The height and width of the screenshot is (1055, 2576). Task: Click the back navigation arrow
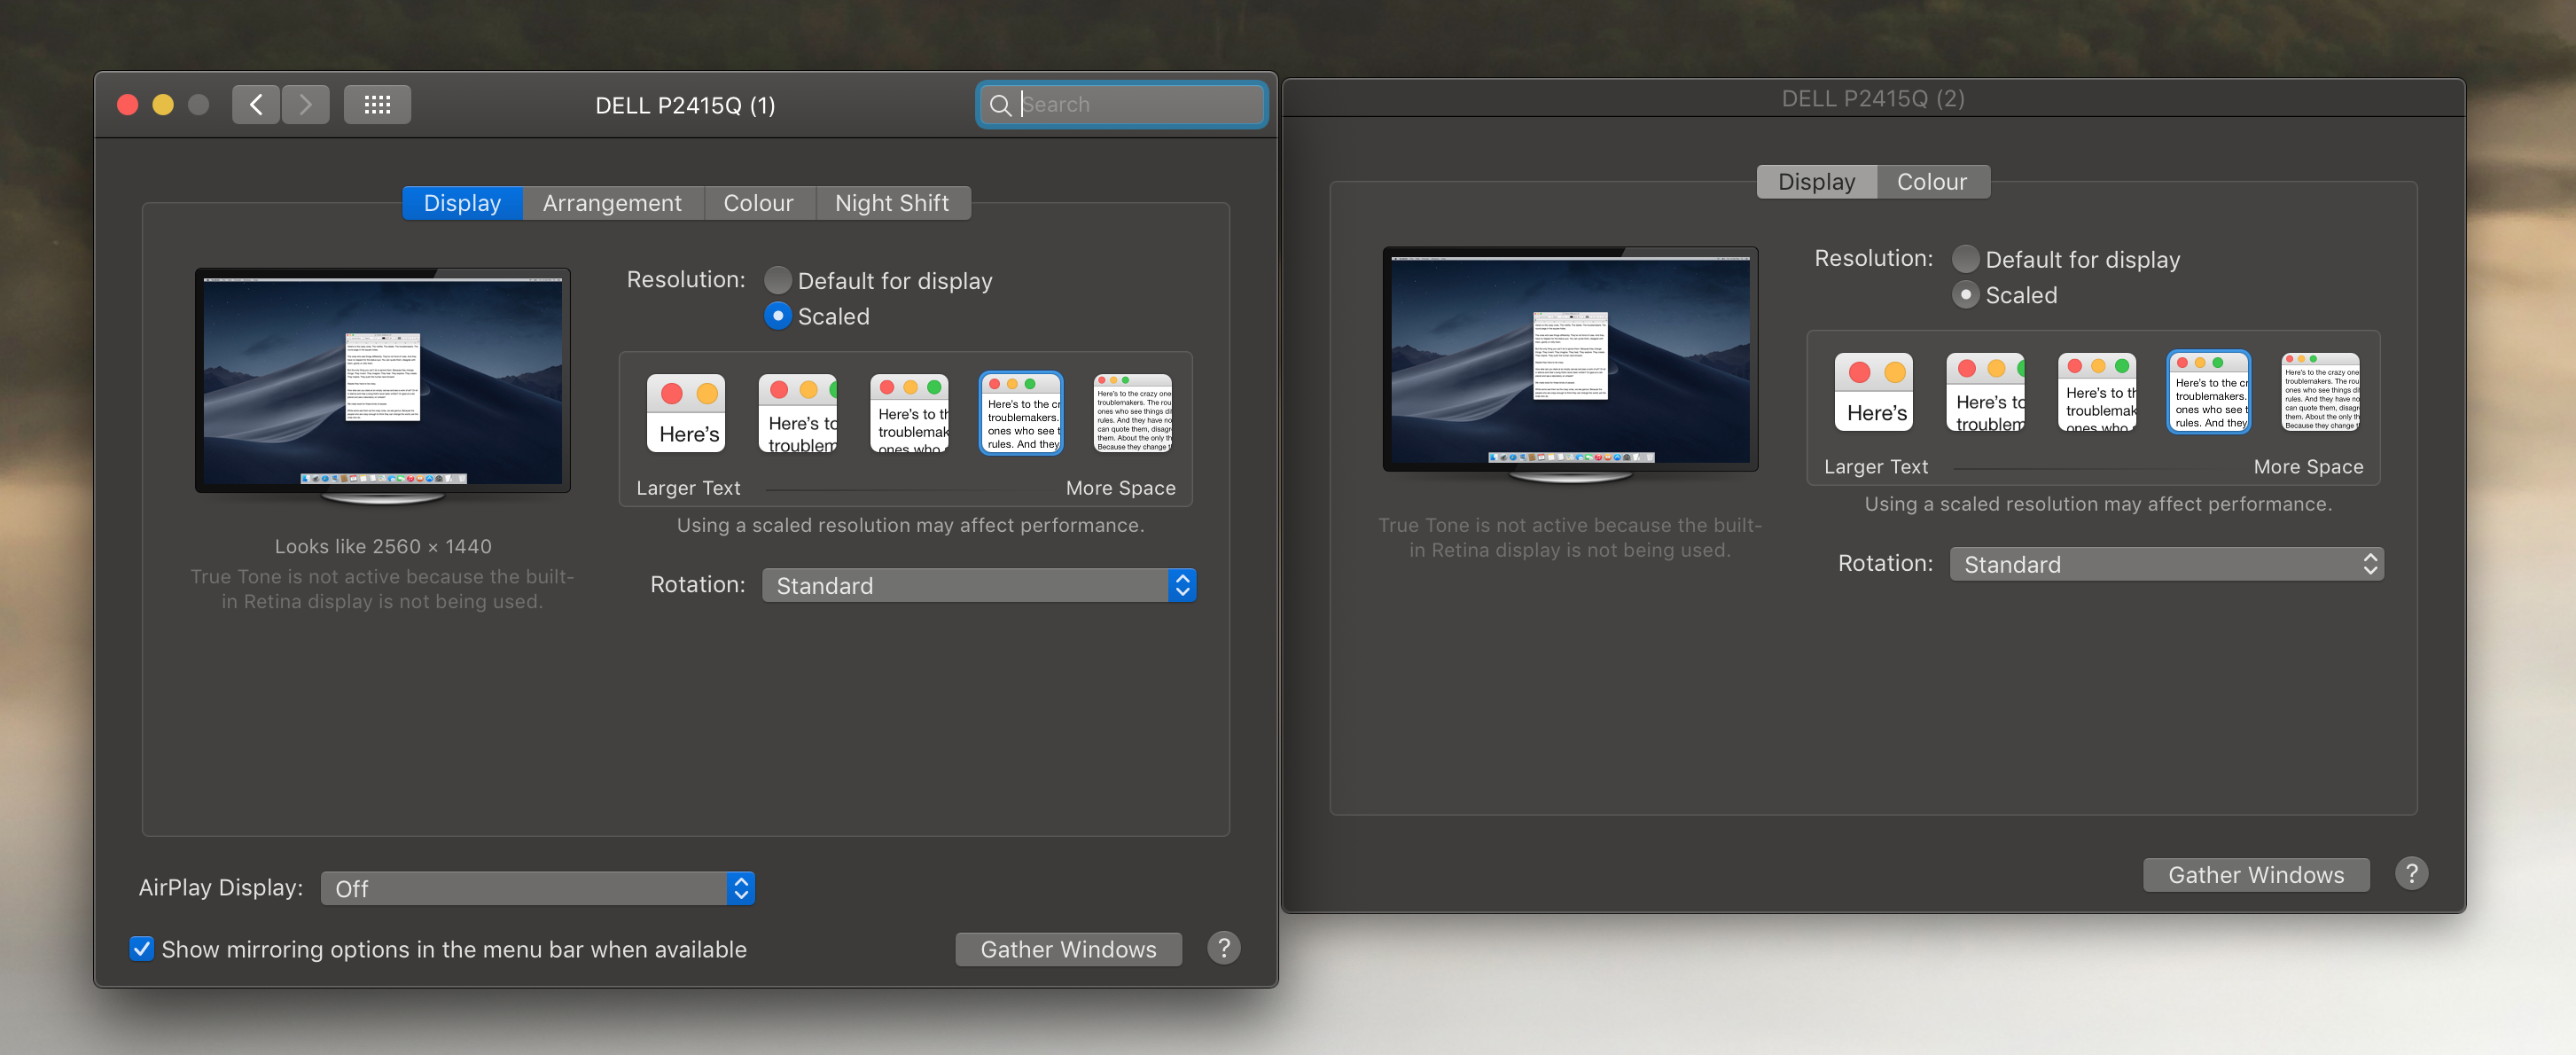(256, 104)
